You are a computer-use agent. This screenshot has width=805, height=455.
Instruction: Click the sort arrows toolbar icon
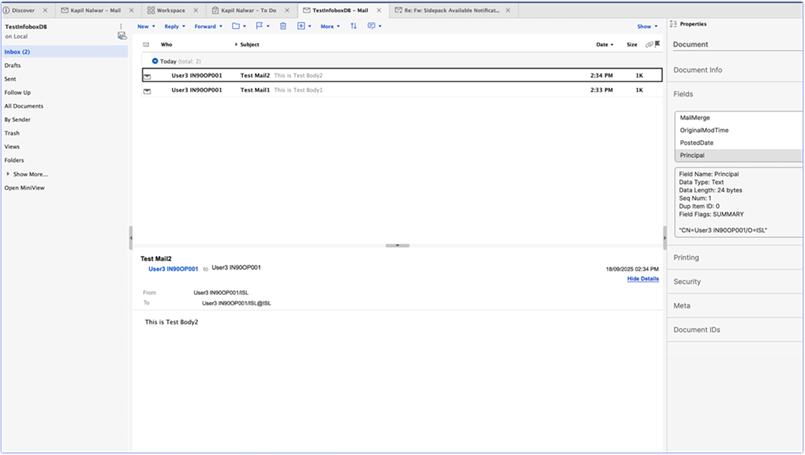[353, 26]
